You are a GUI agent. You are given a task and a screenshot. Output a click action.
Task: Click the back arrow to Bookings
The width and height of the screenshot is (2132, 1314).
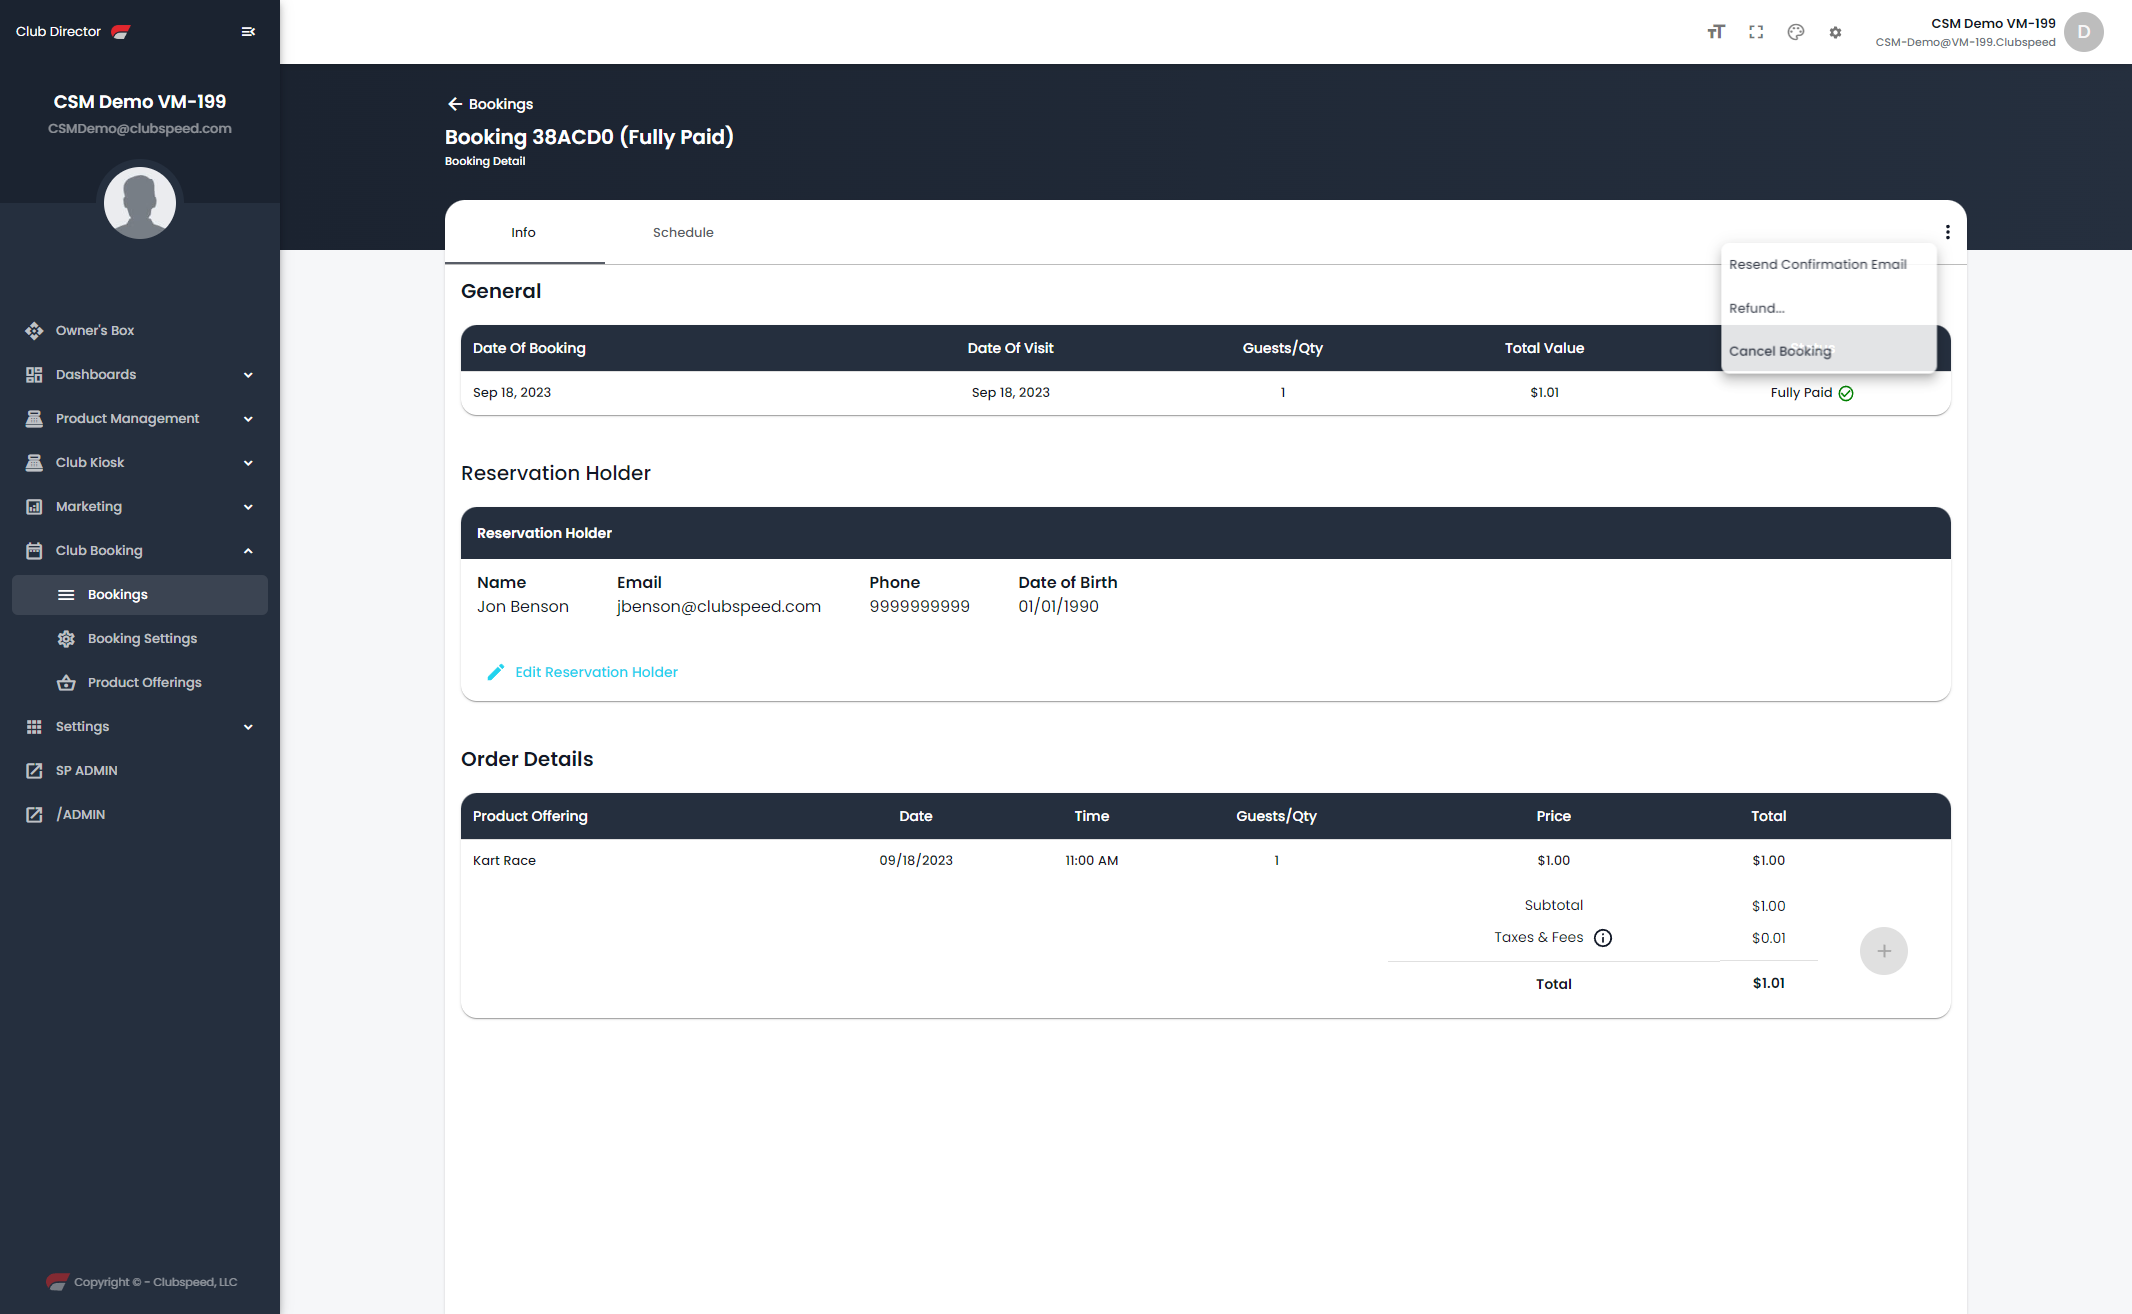(455, 104)
